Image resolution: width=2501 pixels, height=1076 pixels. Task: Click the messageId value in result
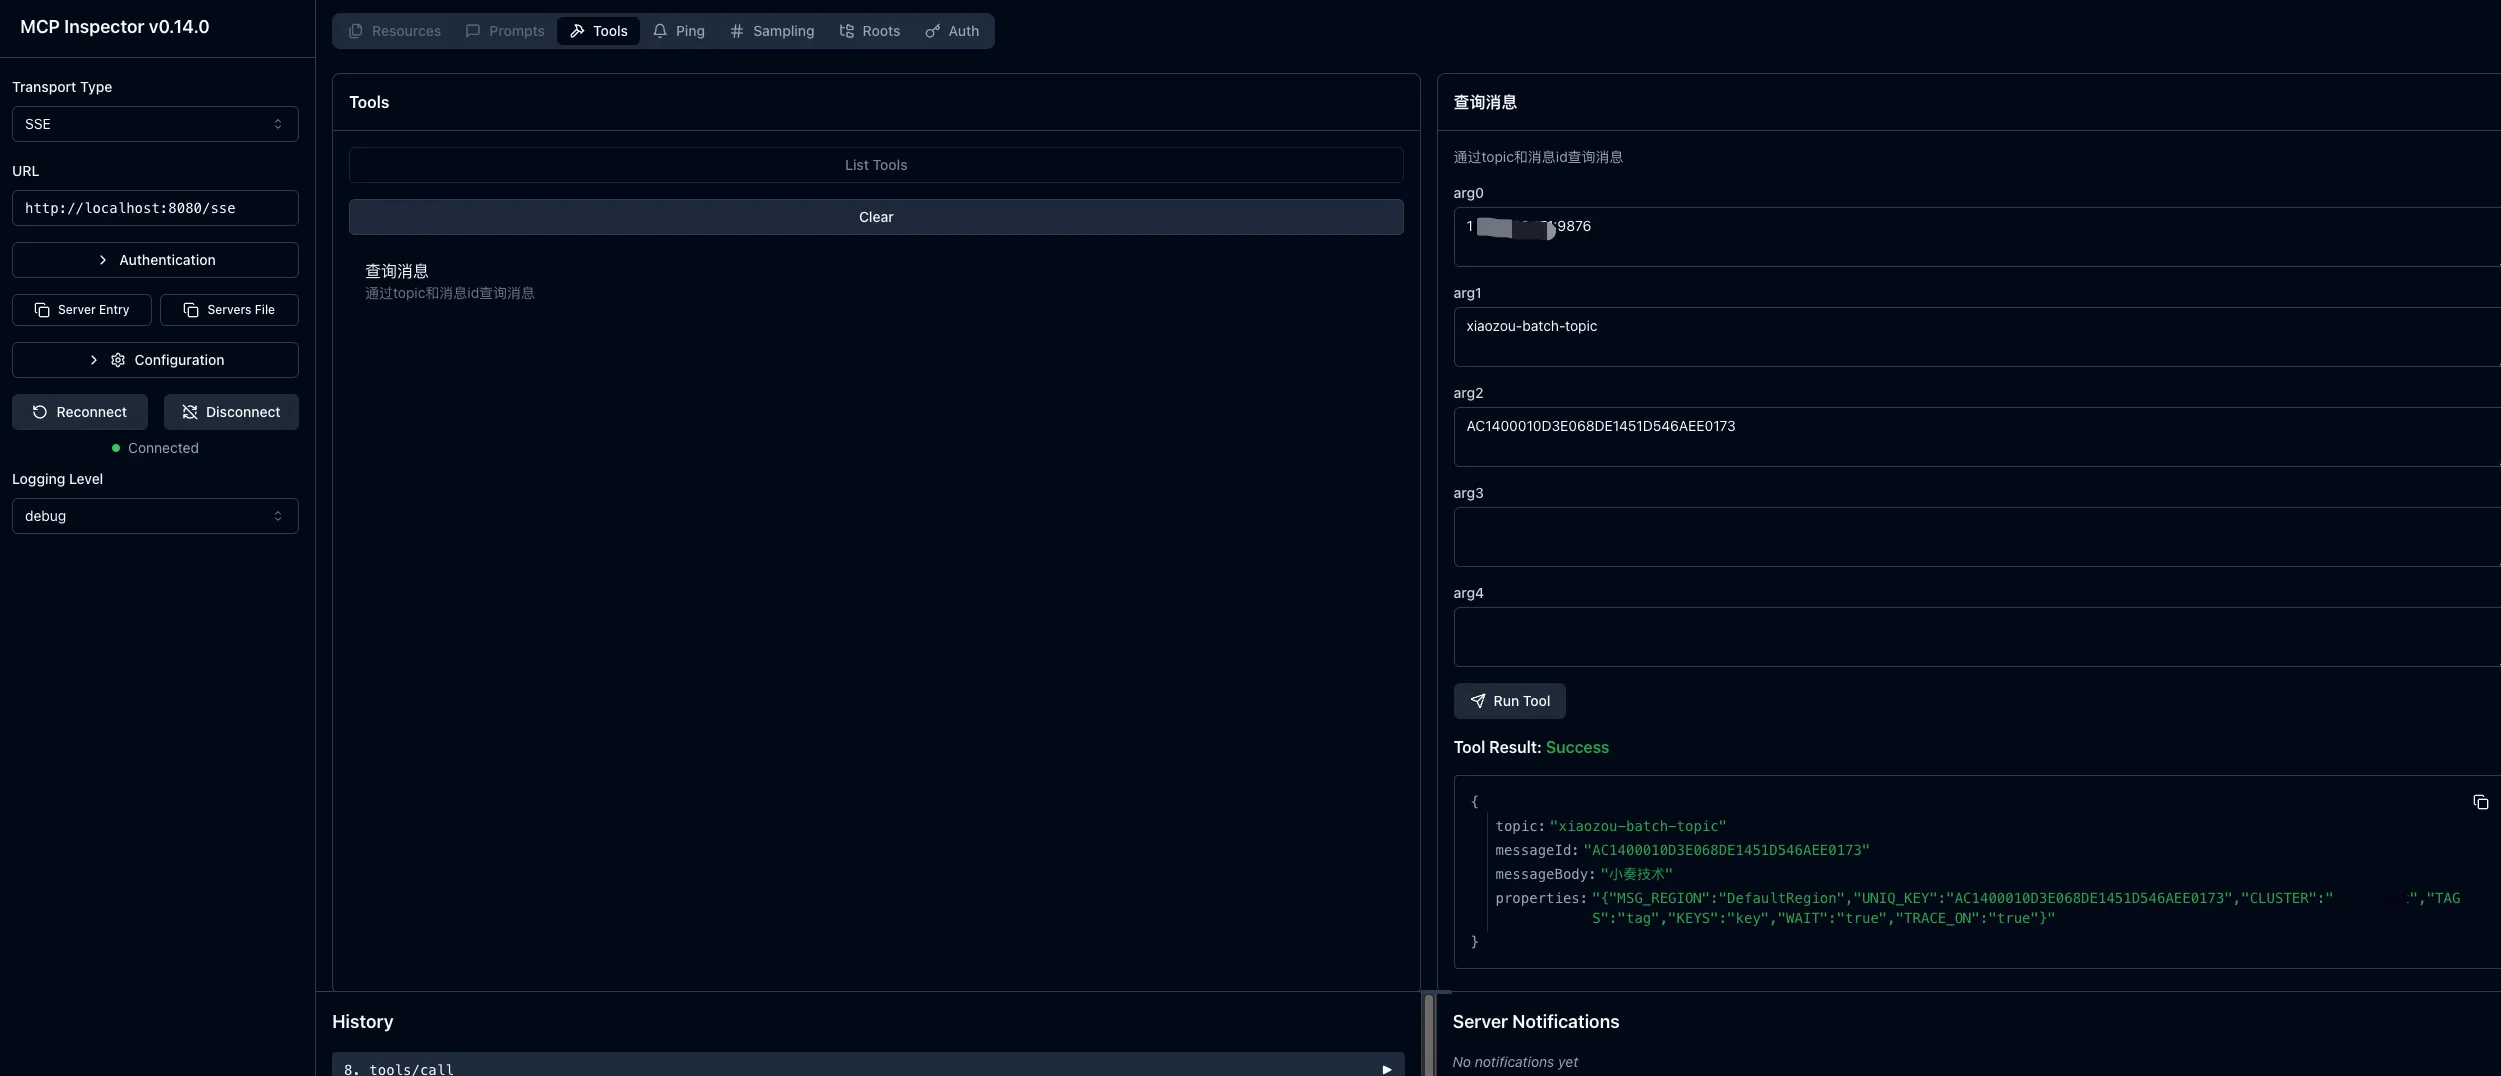[x=1726, y=850]
